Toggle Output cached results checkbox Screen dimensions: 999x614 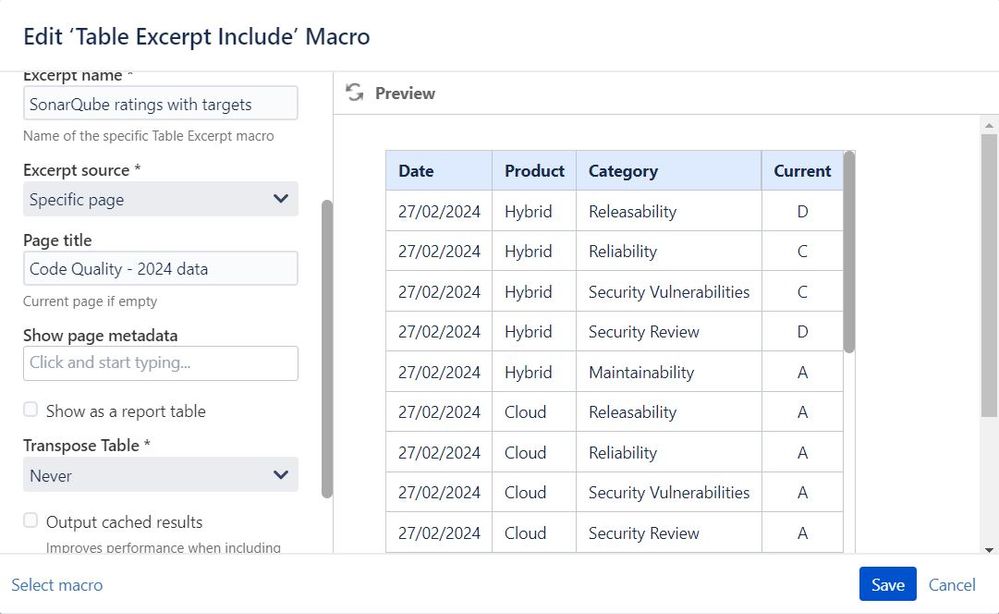(31, 521)
